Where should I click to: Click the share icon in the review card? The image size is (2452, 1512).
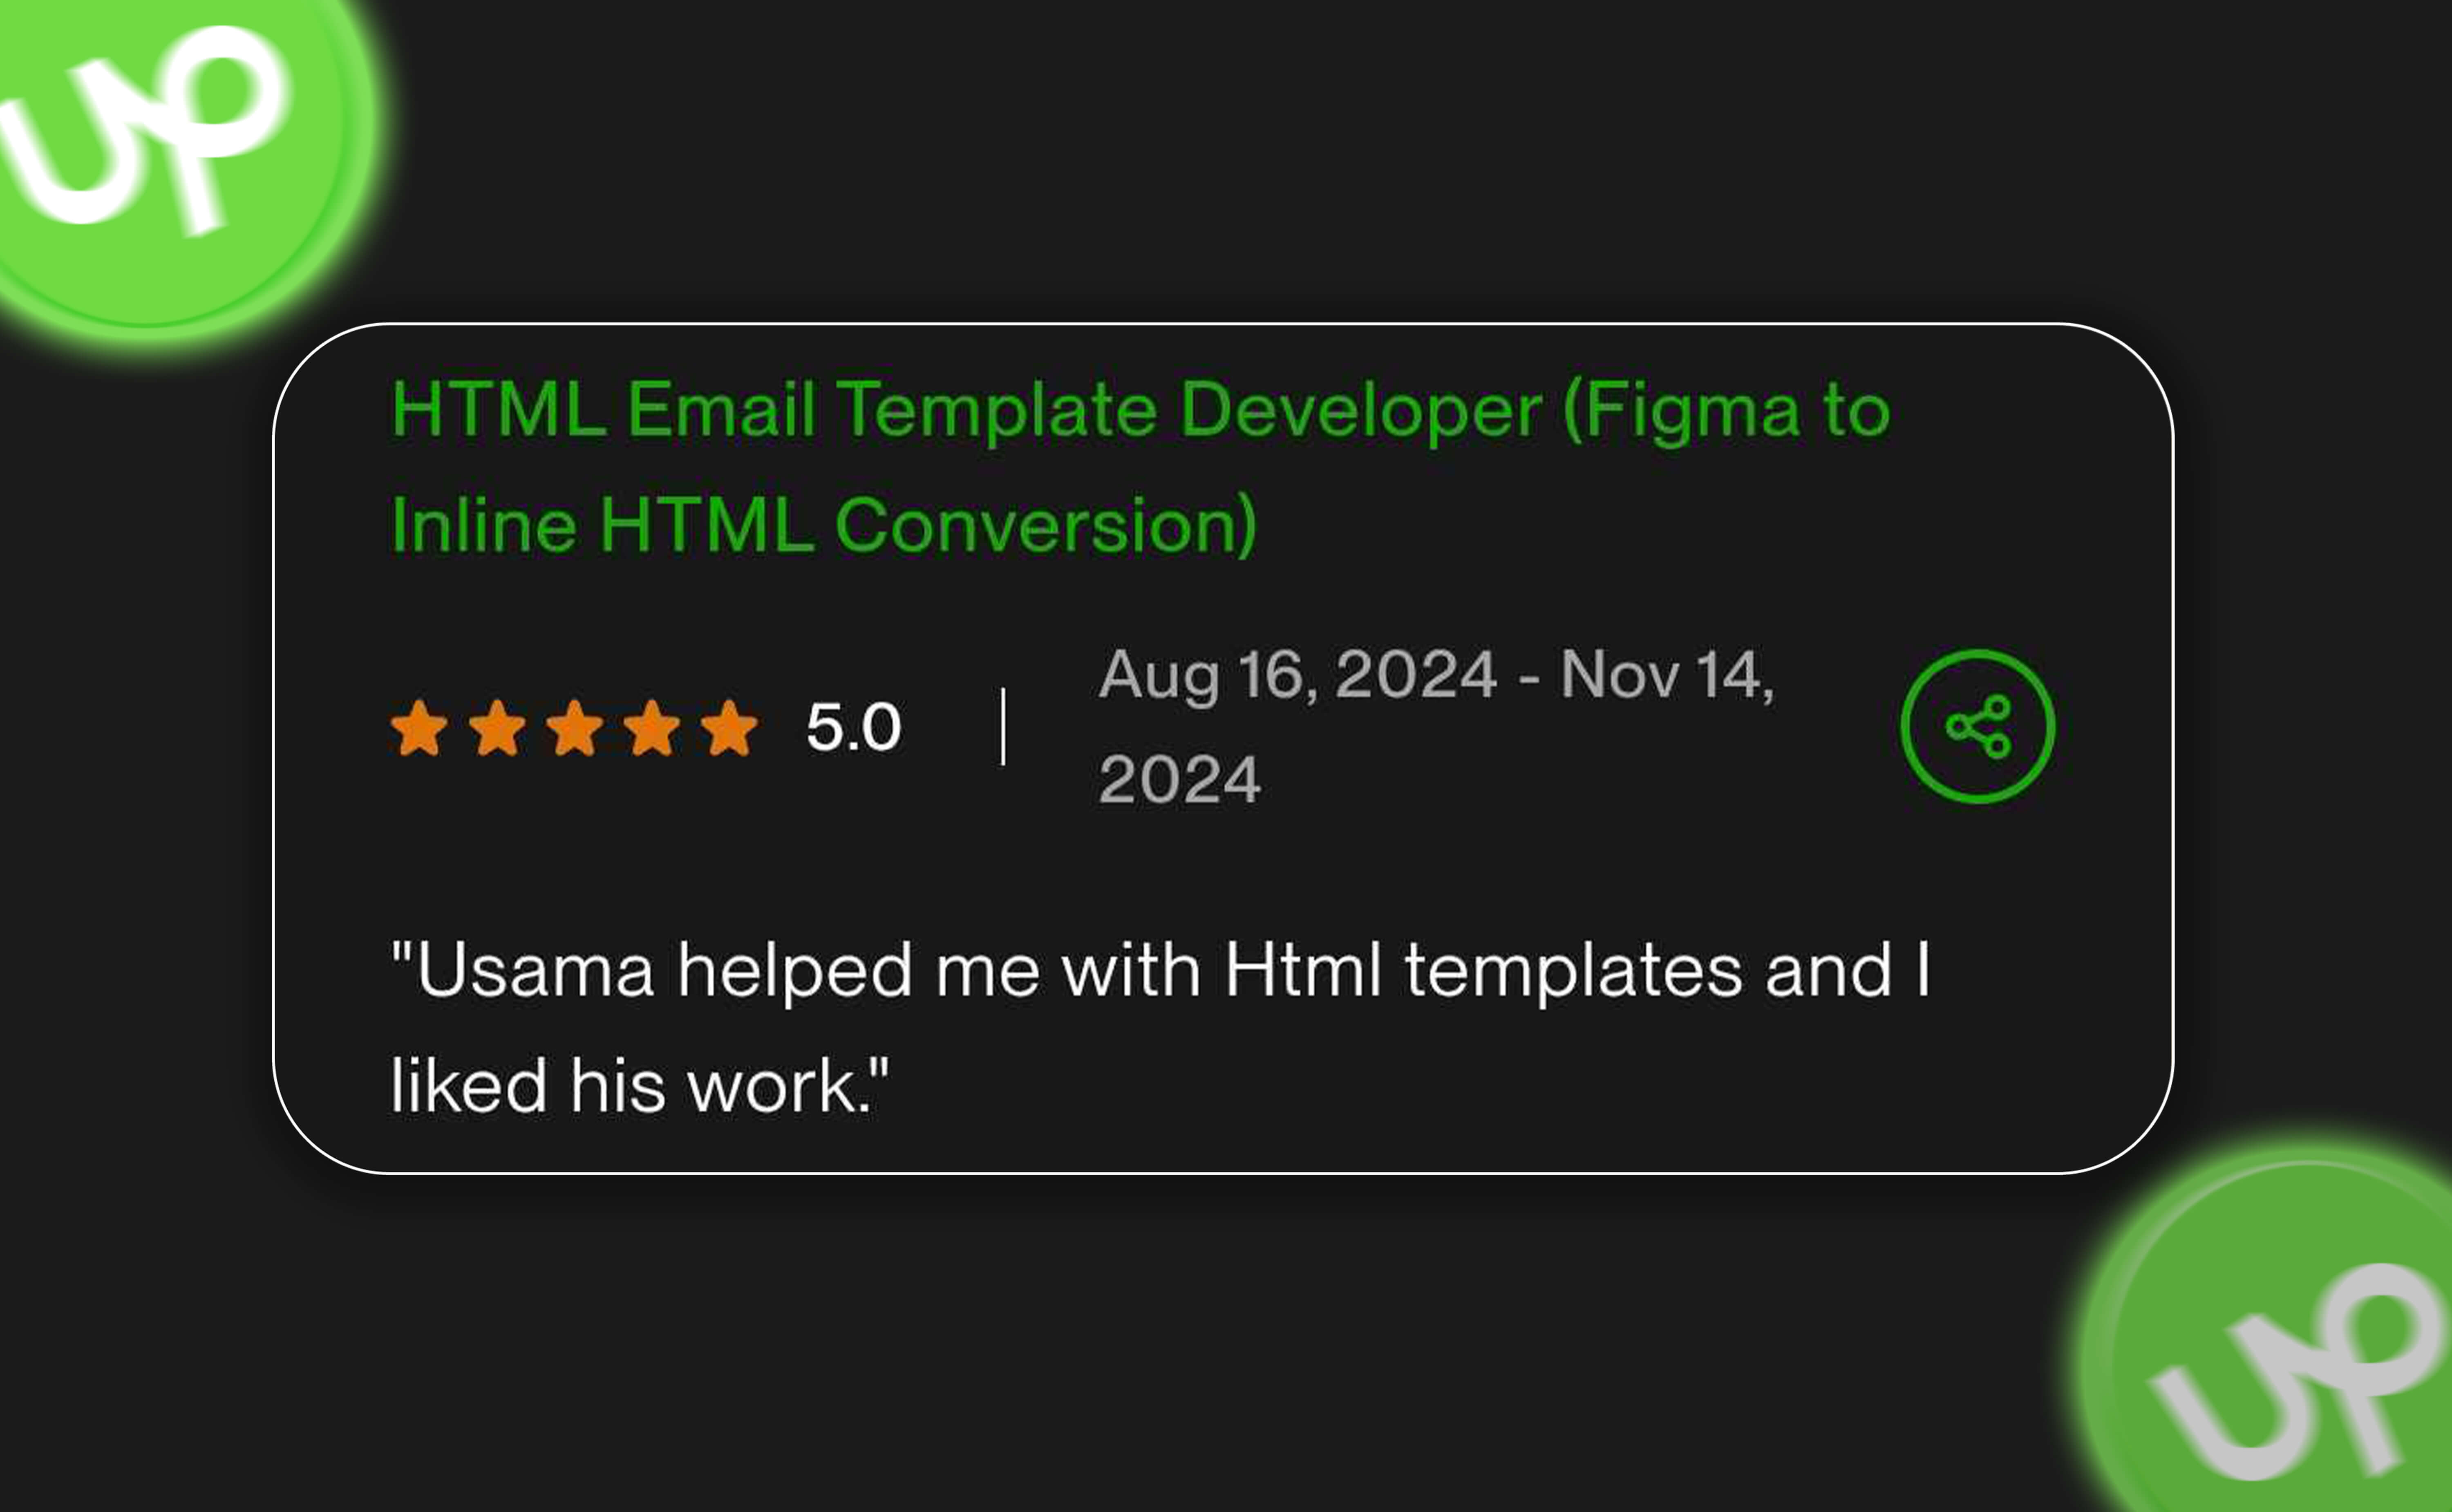tap(1977, 726)
